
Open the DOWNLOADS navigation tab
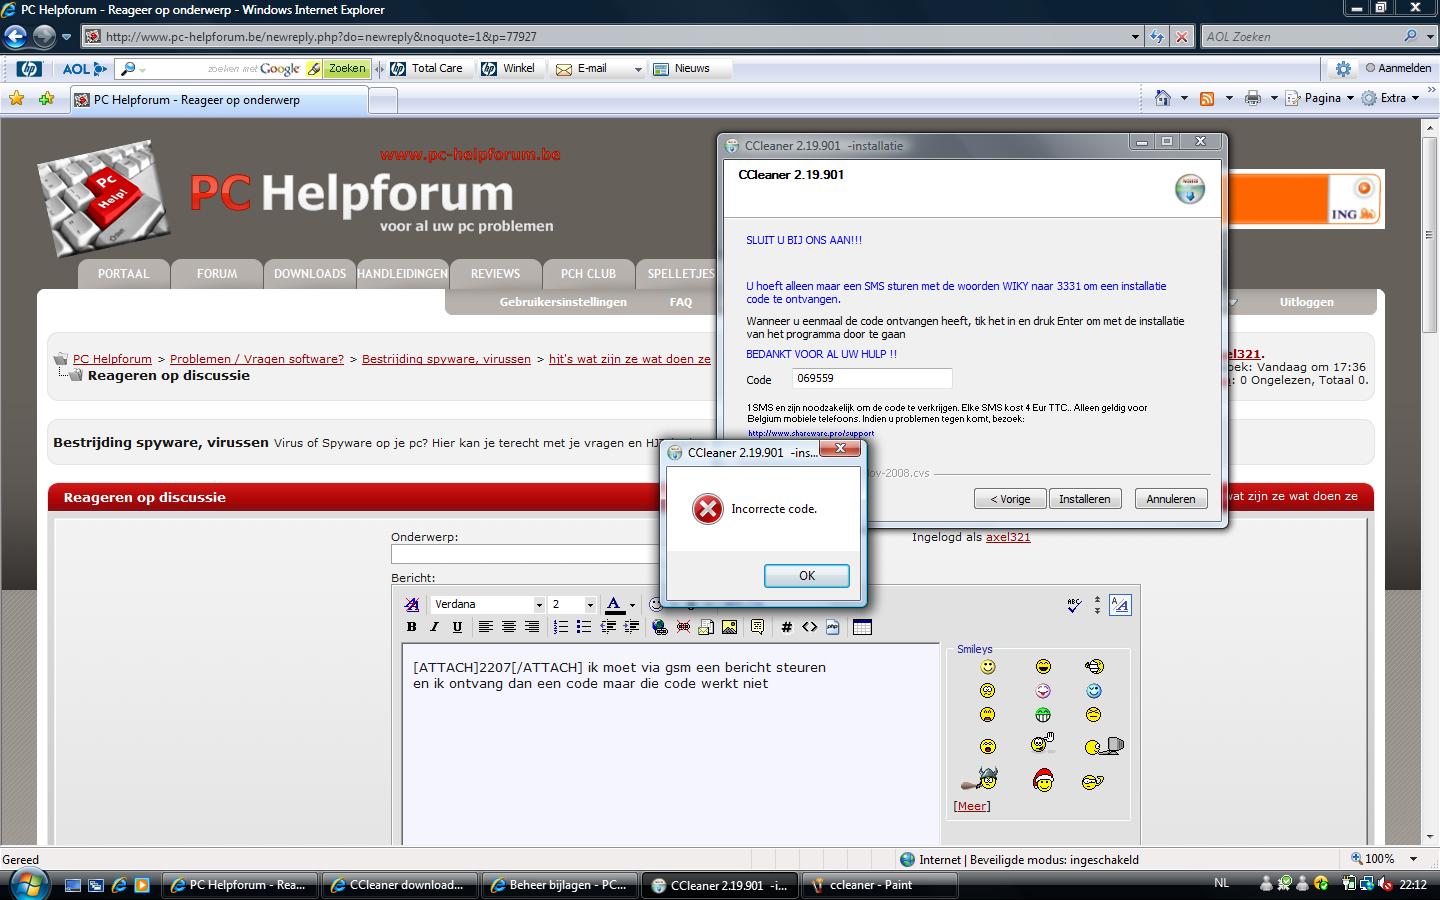(310, 273)
